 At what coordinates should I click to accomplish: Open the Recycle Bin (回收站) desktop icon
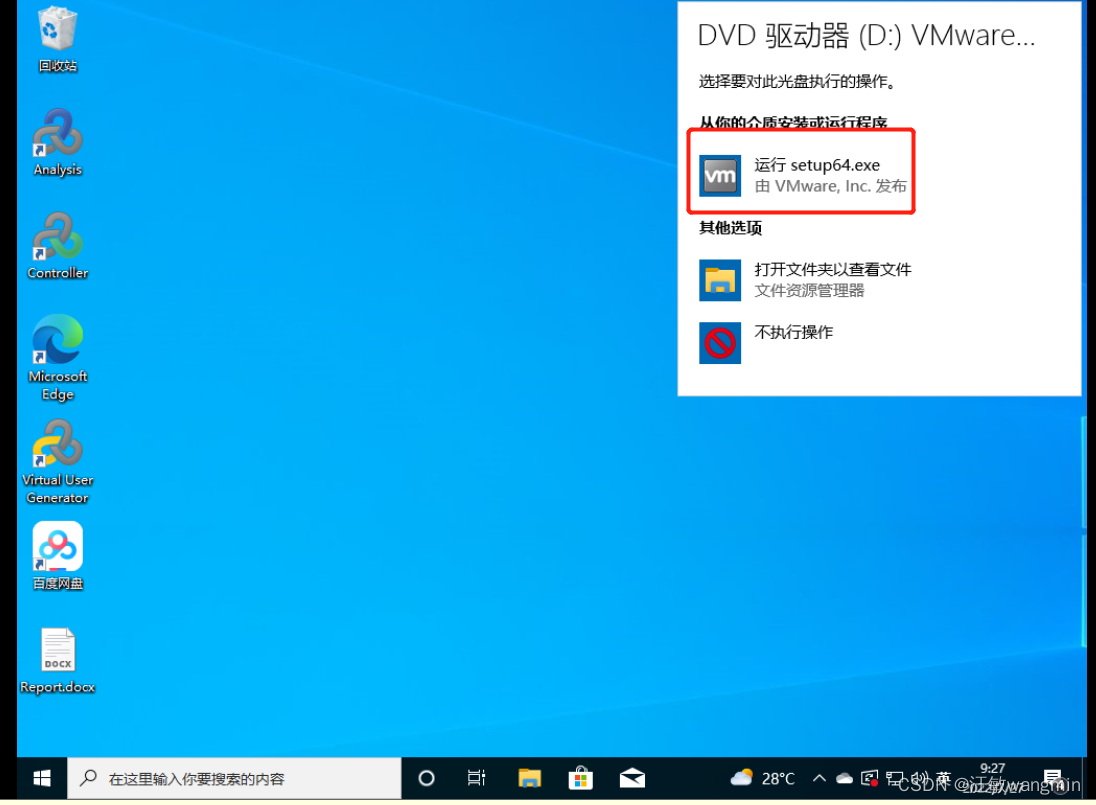click(57, 38)
